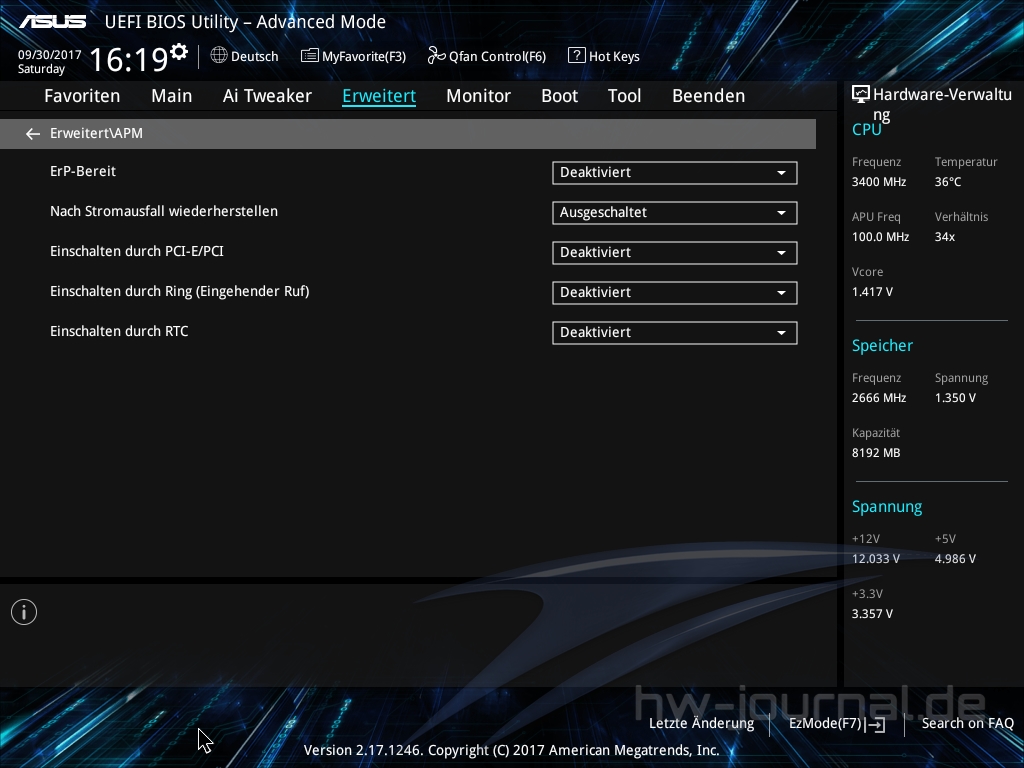Click the info circle icon
1024x768 pixels.
pyautogui.click(x=24, y=612)
